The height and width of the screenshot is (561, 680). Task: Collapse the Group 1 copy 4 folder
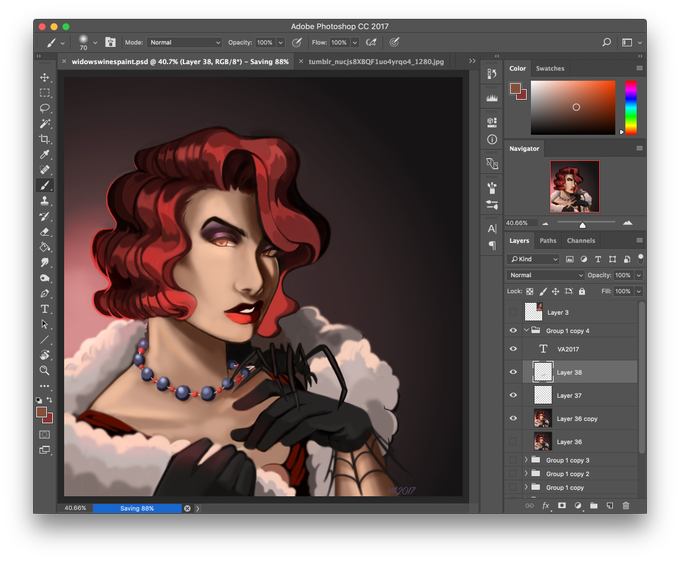(x=526, y=330)
